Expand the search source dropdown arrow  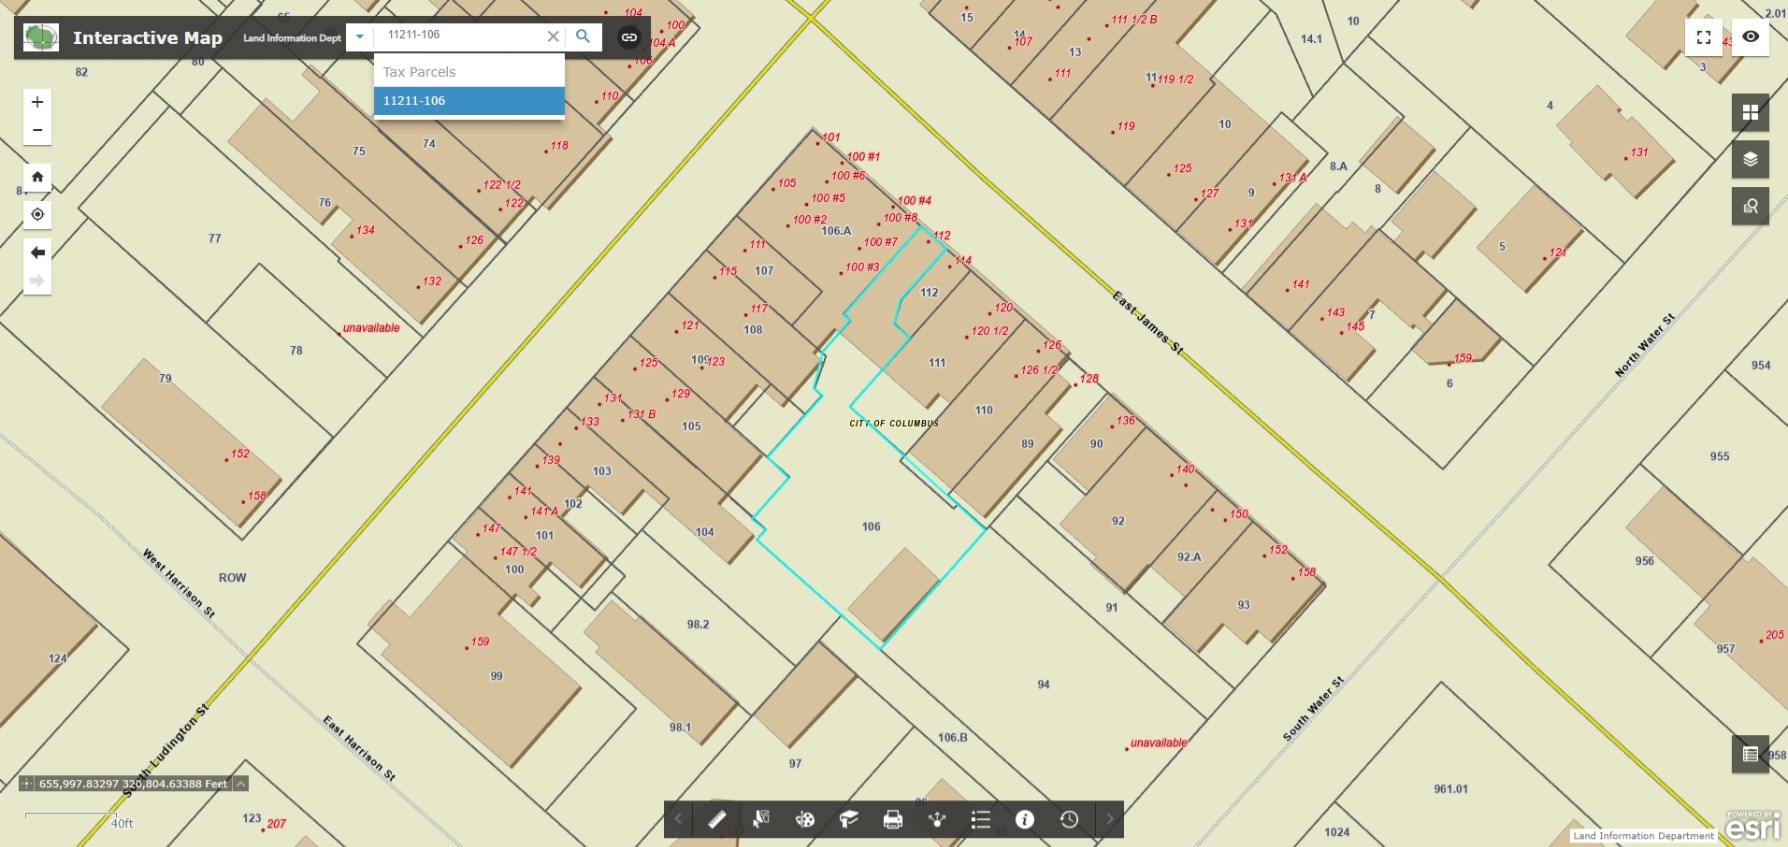(360, 37)
